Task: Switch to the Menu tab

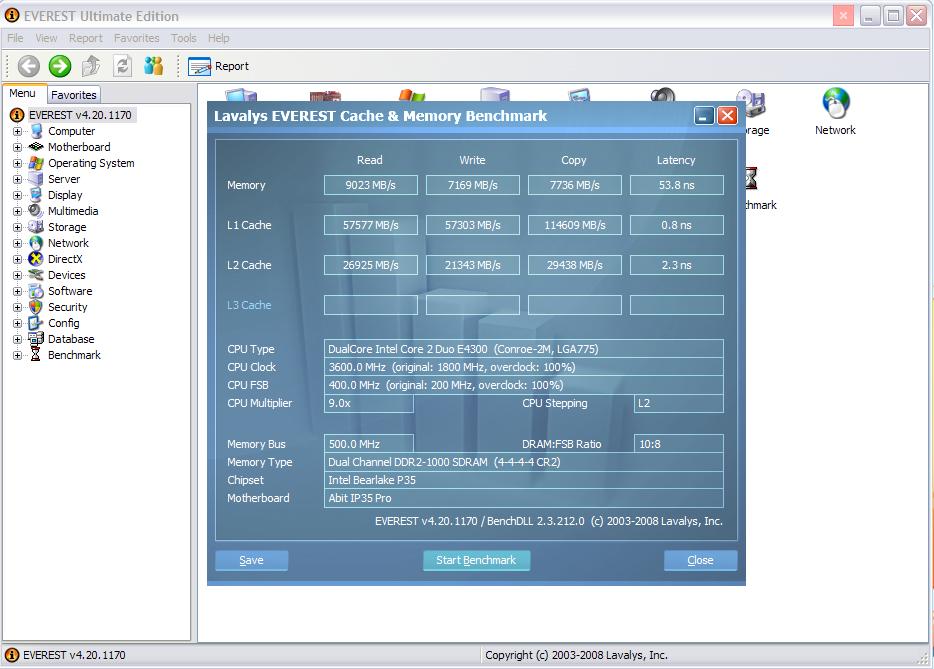Action: (23, 94)
